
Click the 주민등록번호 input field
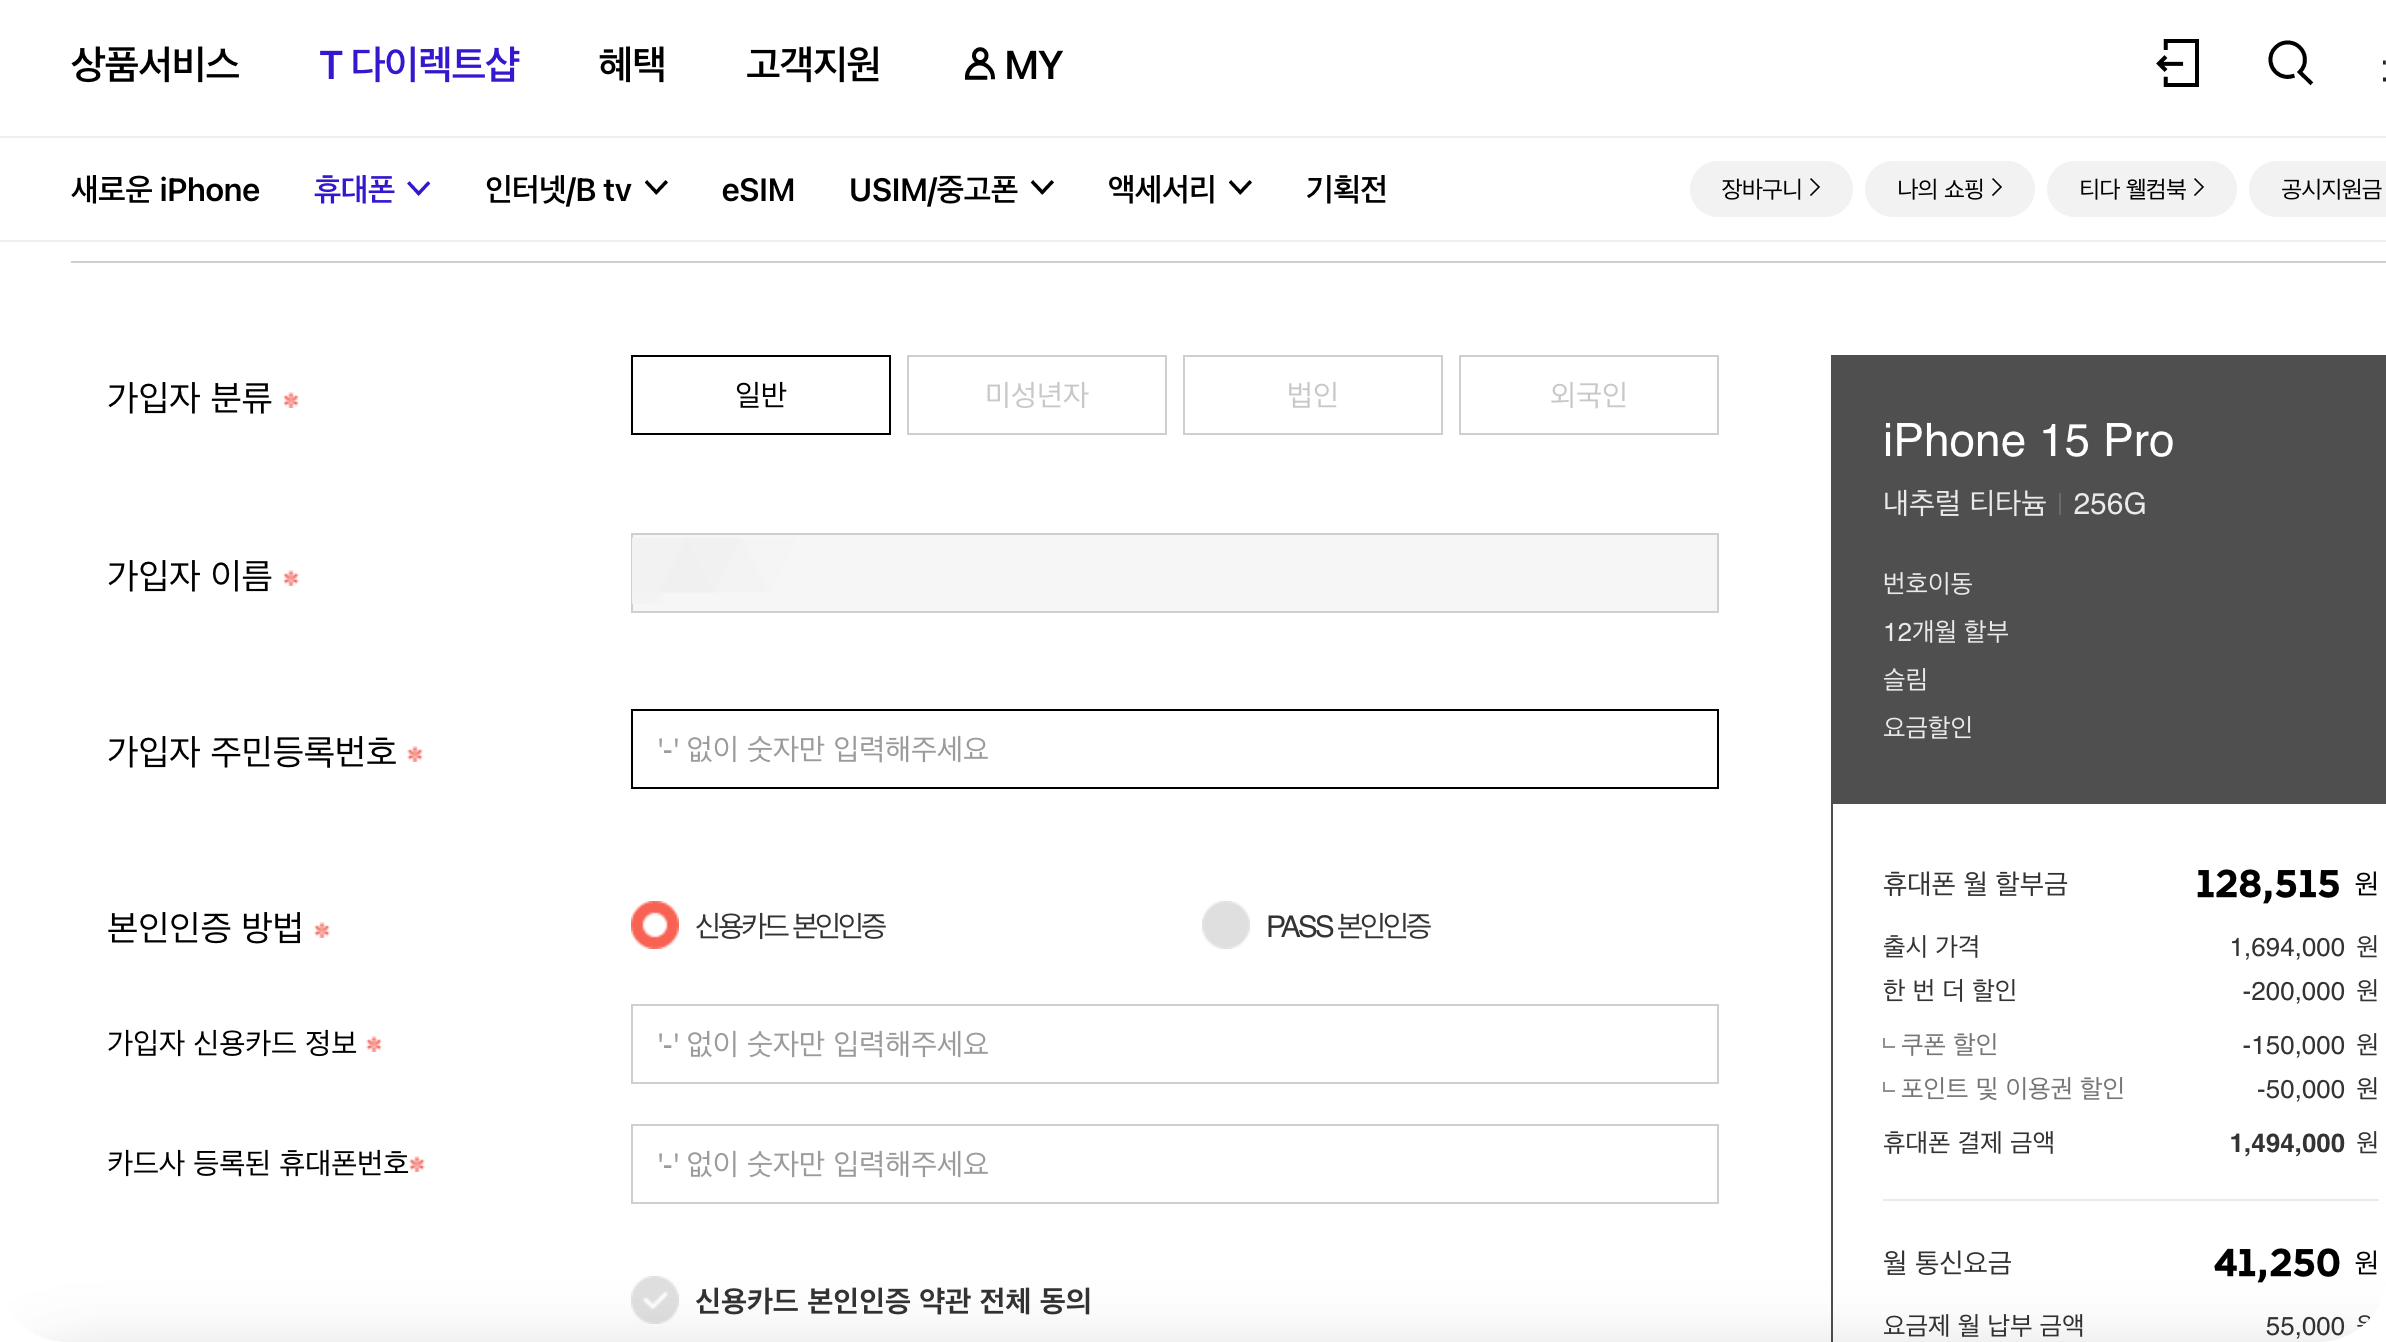click(x=1175, y=749)
